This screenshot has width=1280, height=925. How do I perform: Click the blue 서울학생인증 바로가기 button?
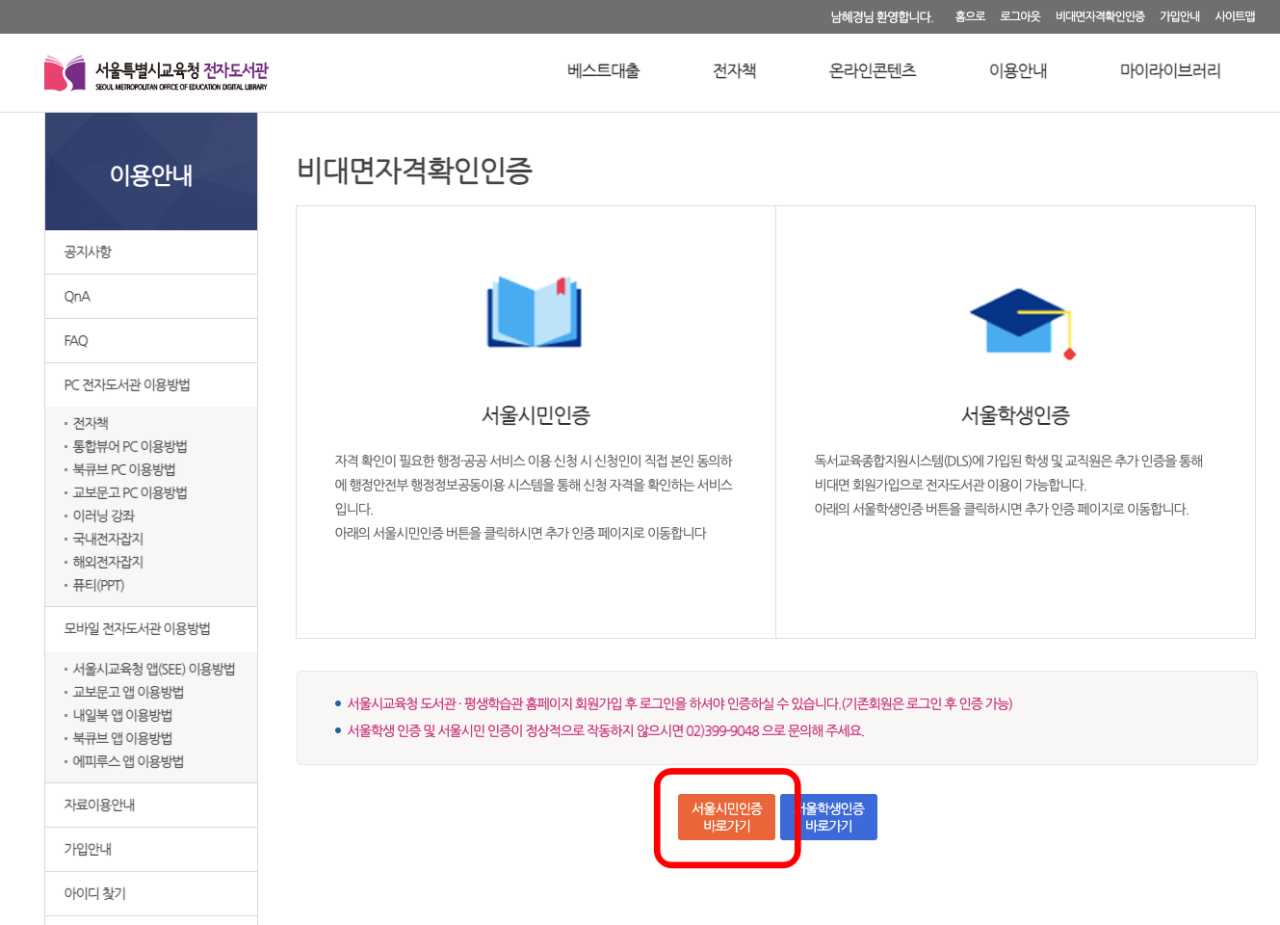829,817
